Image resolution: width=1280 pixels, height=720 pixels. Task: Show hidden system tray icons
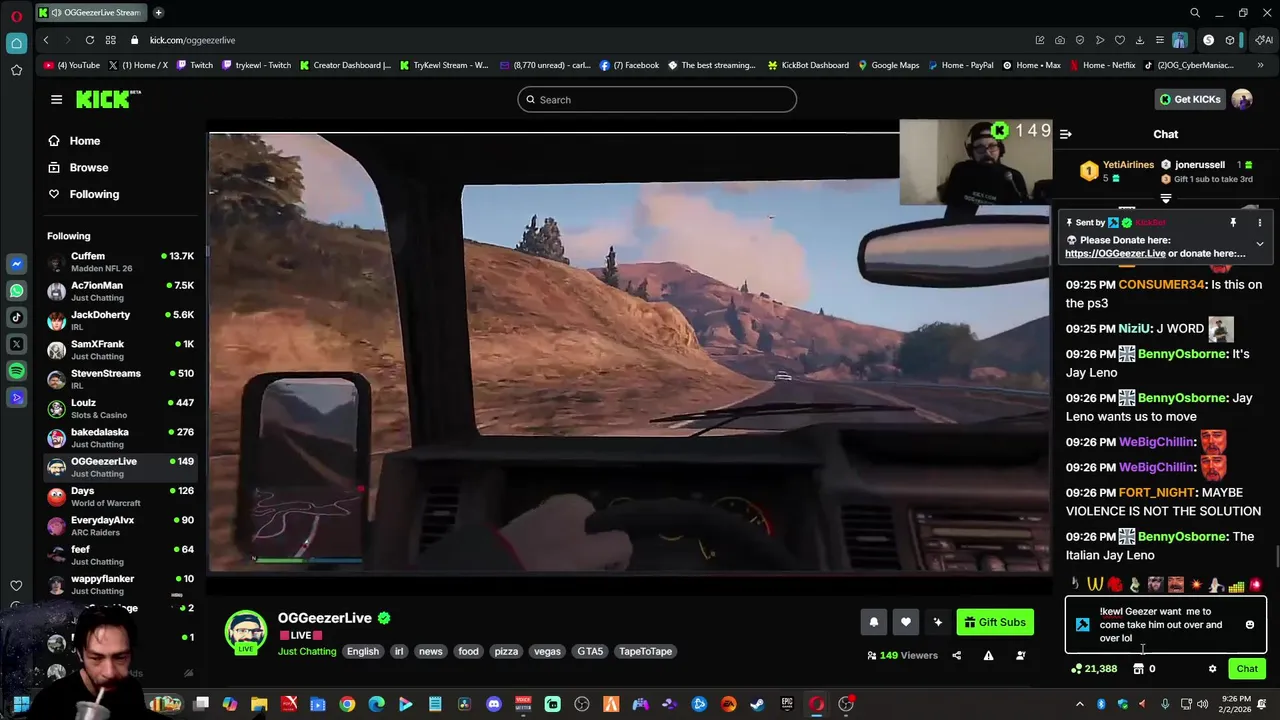click(x=1079, y=704)
